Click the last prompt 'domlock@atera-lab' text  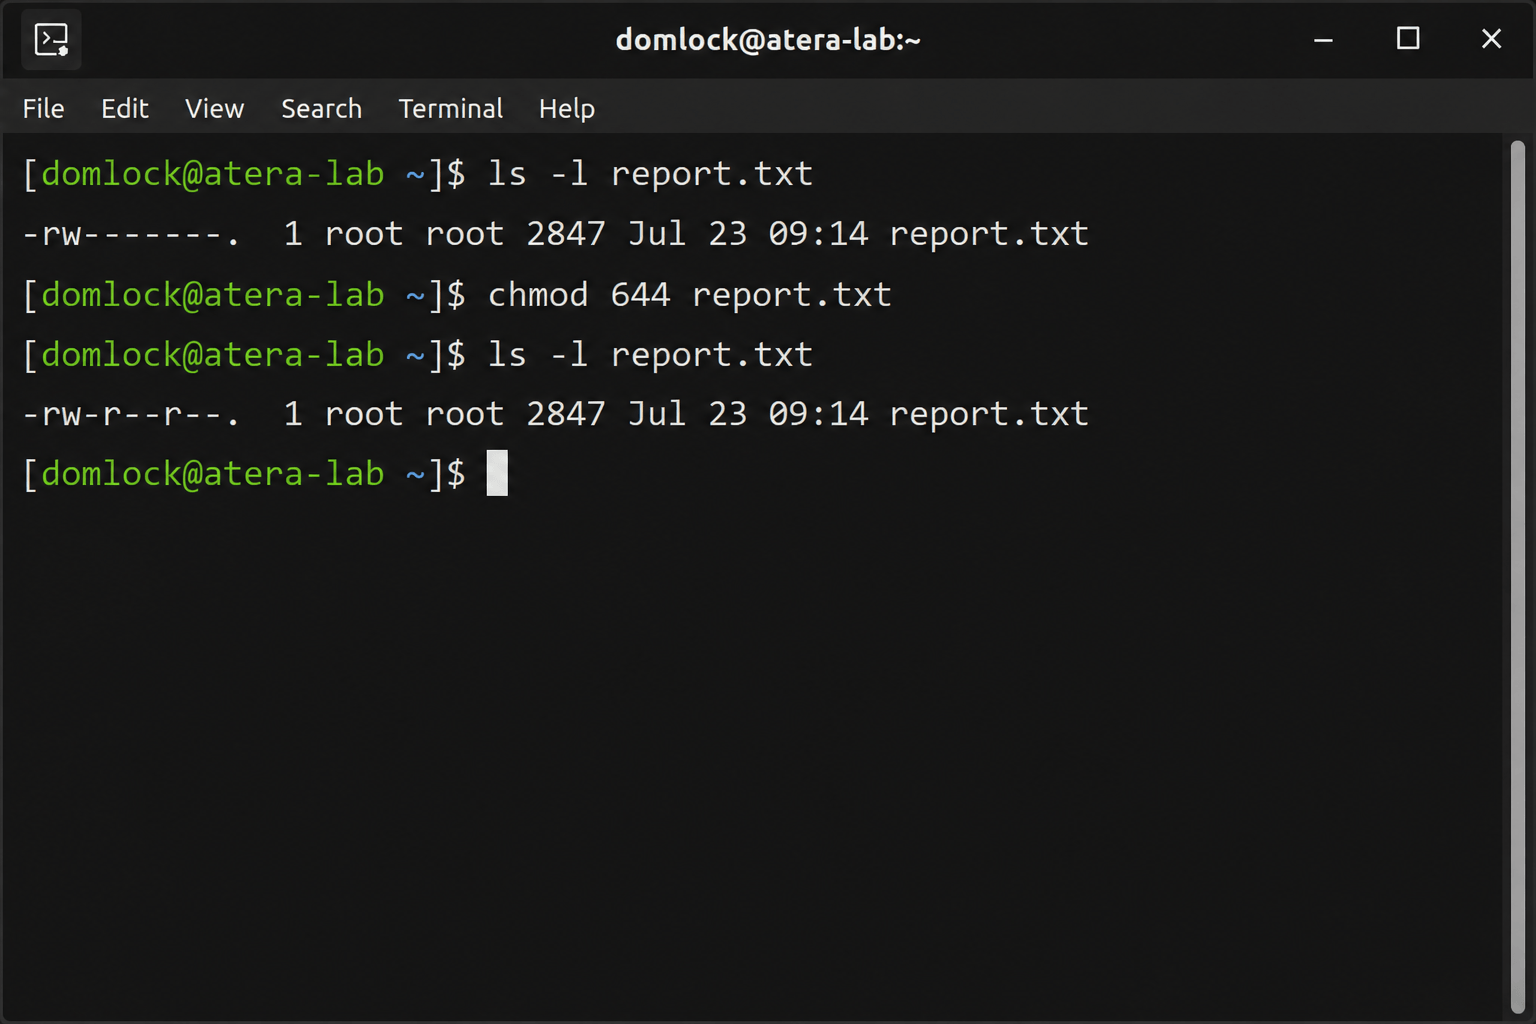pyautogui.click(x=213, y=474)
